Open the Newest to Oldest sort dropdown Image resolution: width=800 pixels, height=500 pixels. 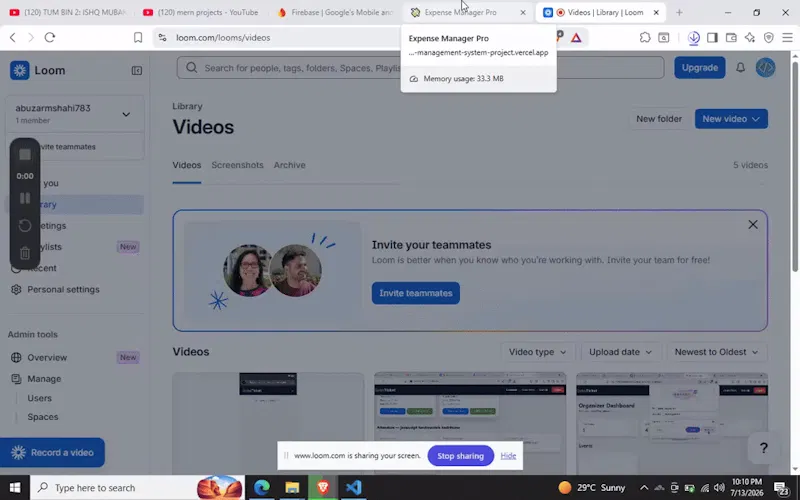click(x=716, y=352)
